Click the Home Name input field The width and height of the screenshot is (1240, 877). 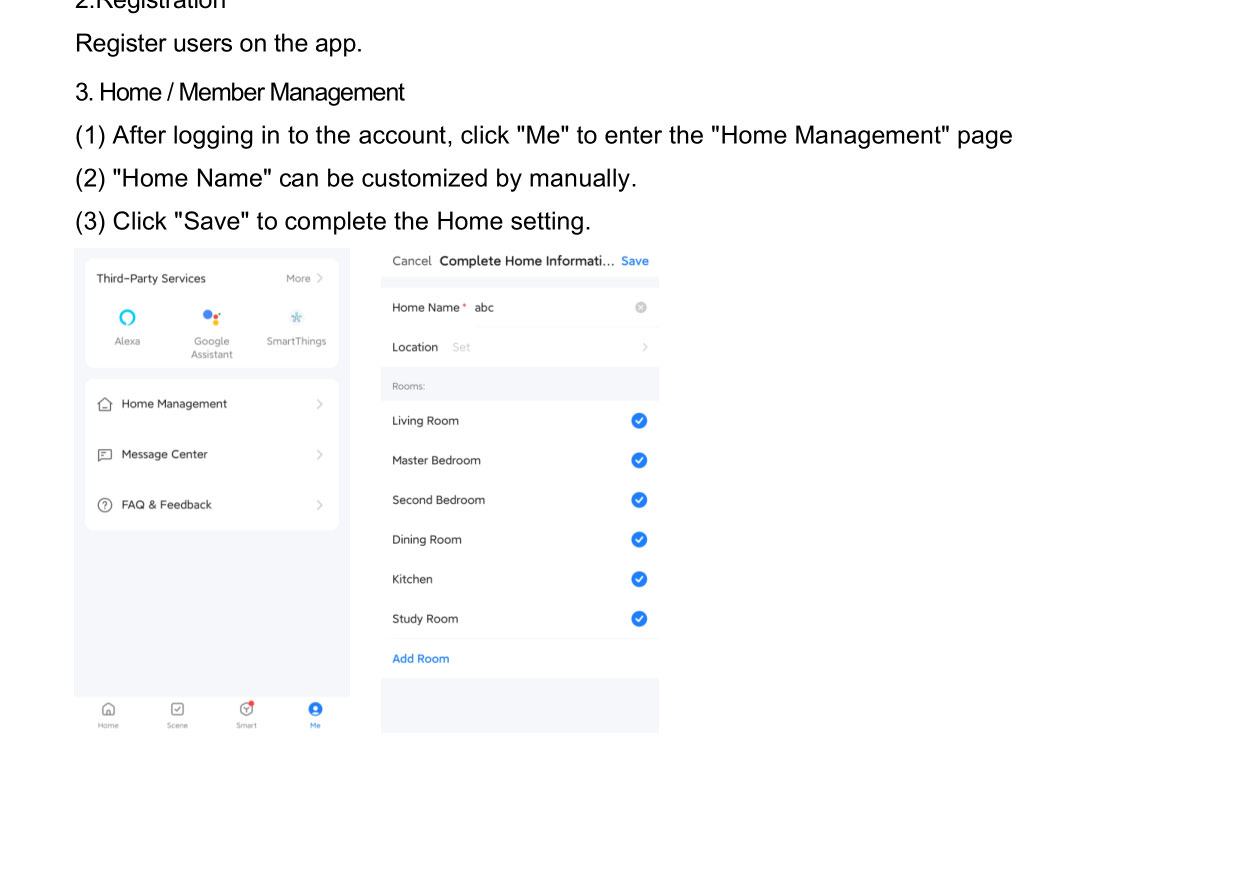550,308
